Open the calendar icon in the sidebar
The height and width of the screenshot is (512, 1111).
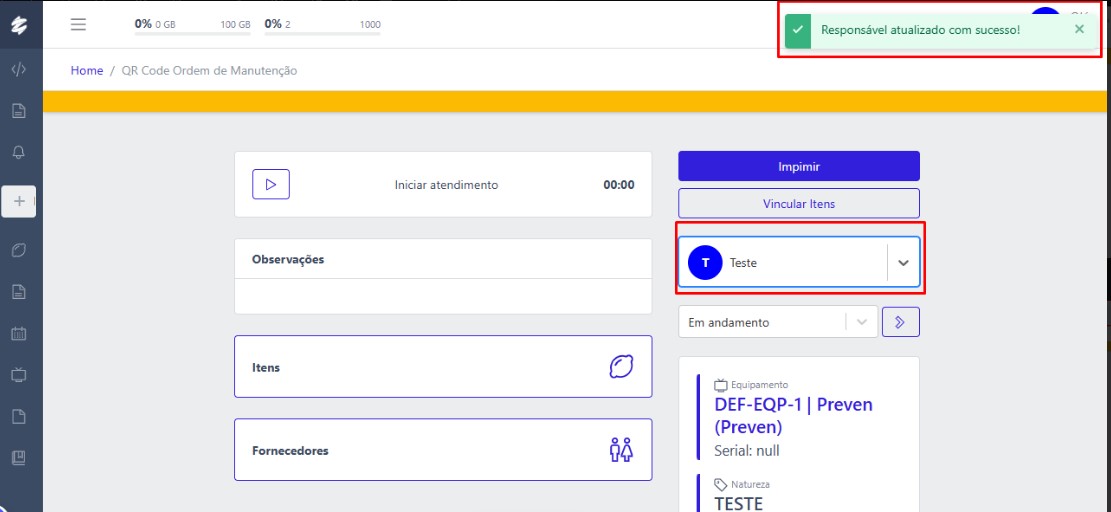[18, 334]
